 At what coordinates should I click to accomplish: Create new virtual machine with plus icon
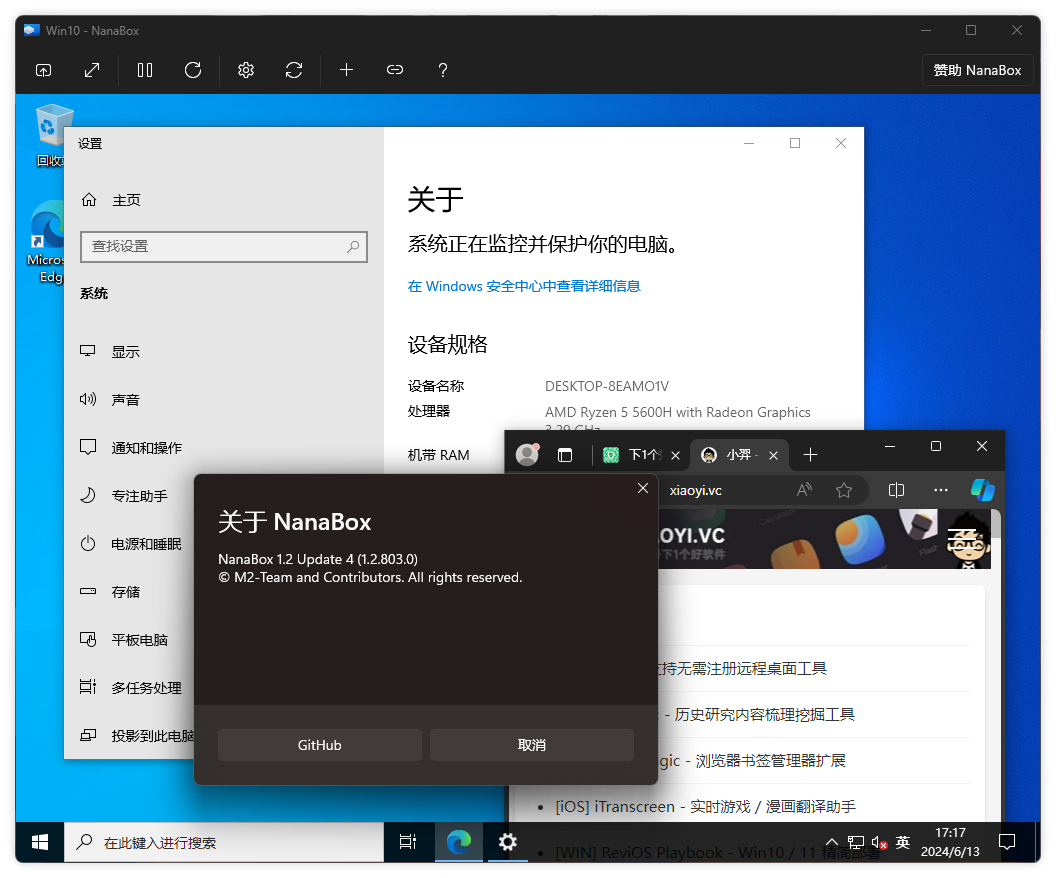(346, 70)
